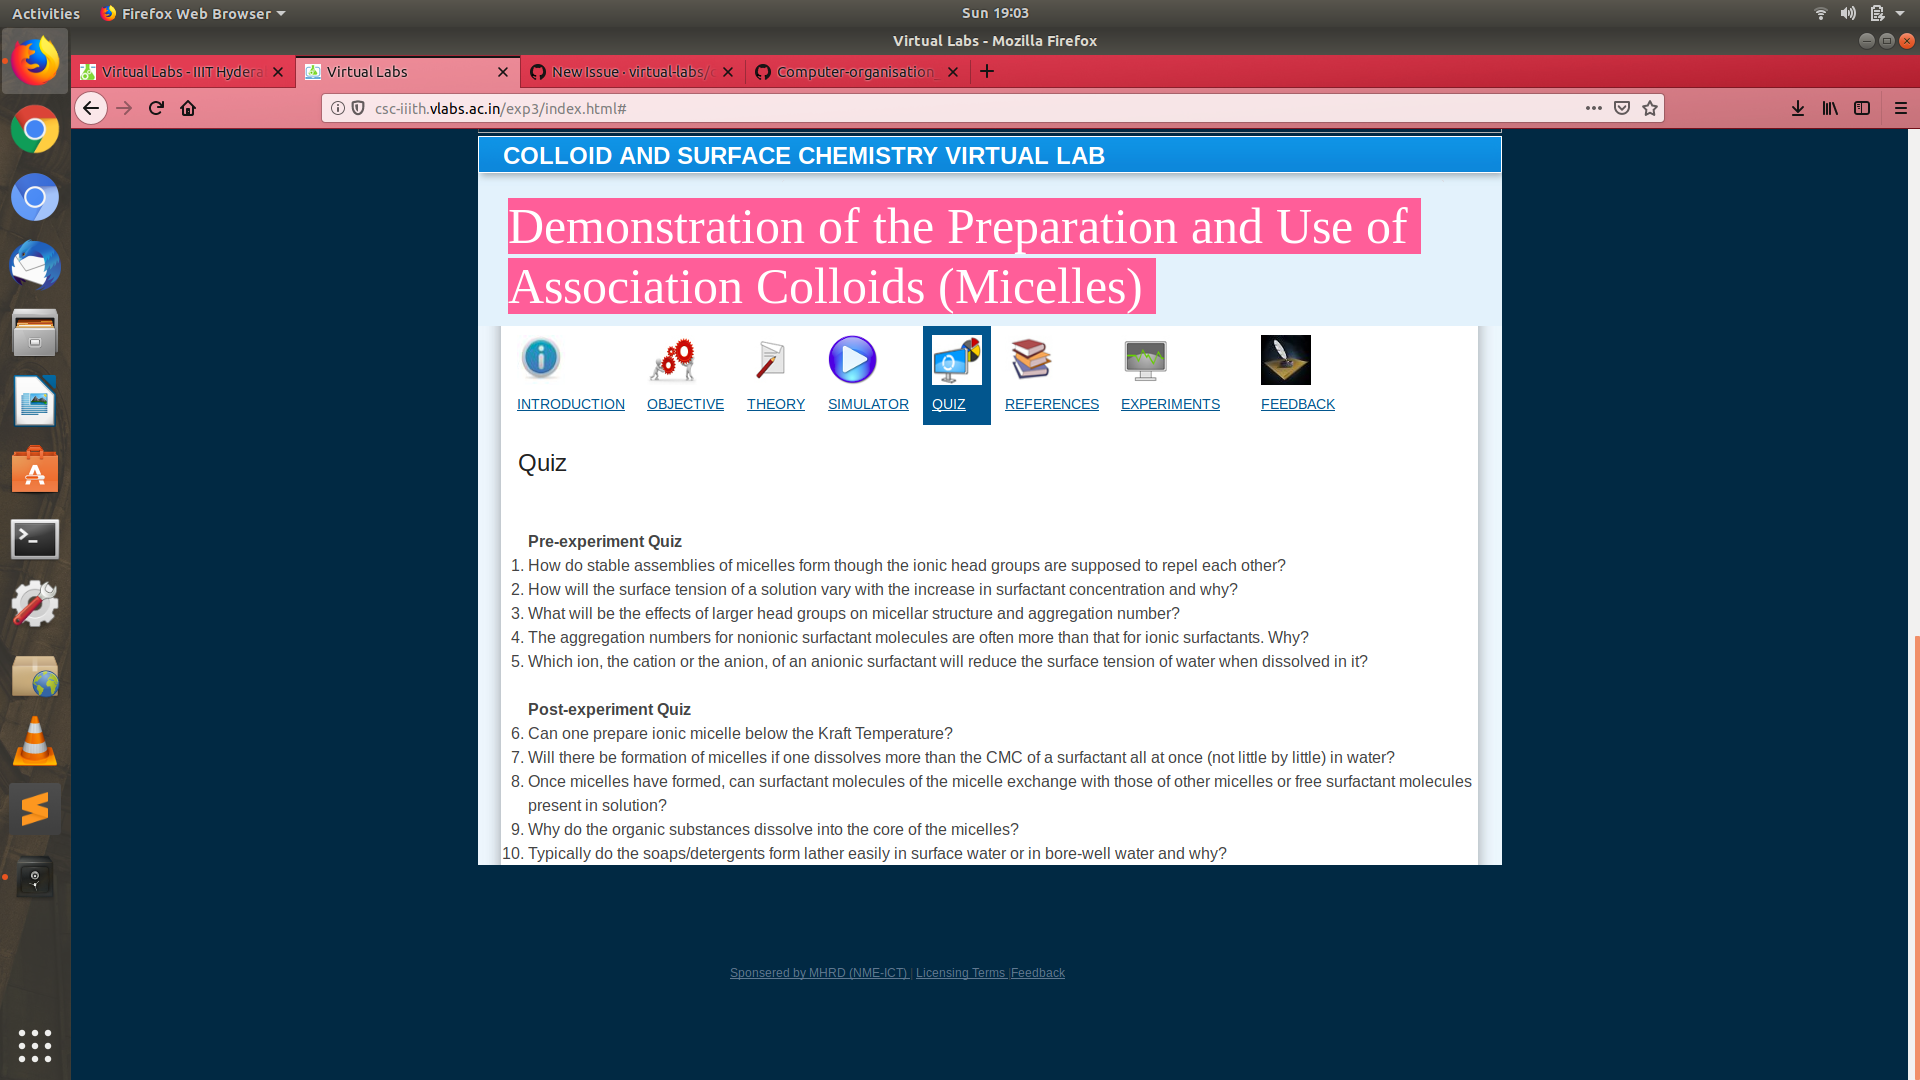Open the Feedback writing icon

point(1285,359)
